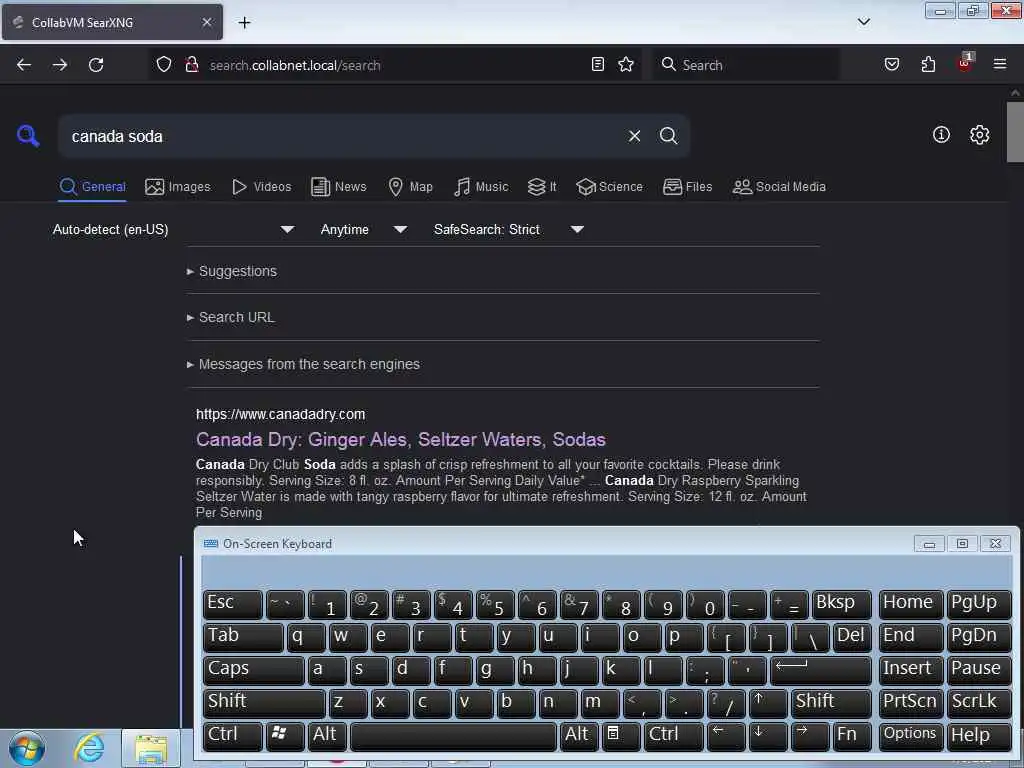Click the page vertical scrollbar thumb
Viewport: 1024px width, 768px height.
[x=1015, y=131]
